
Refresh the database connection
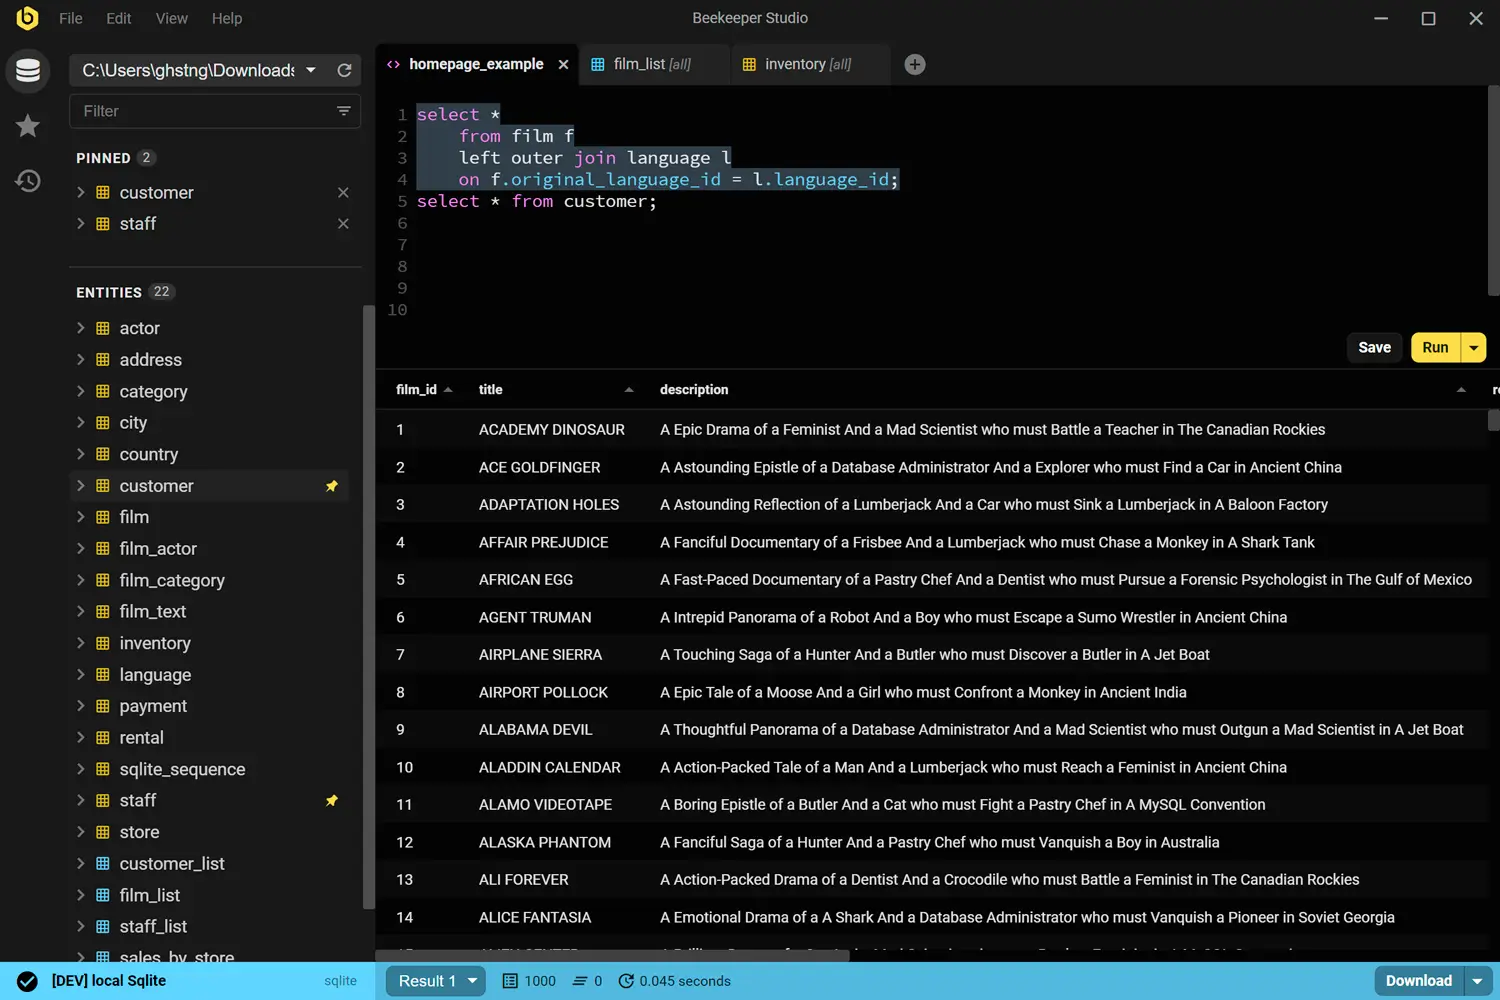[x=344, y=70]
